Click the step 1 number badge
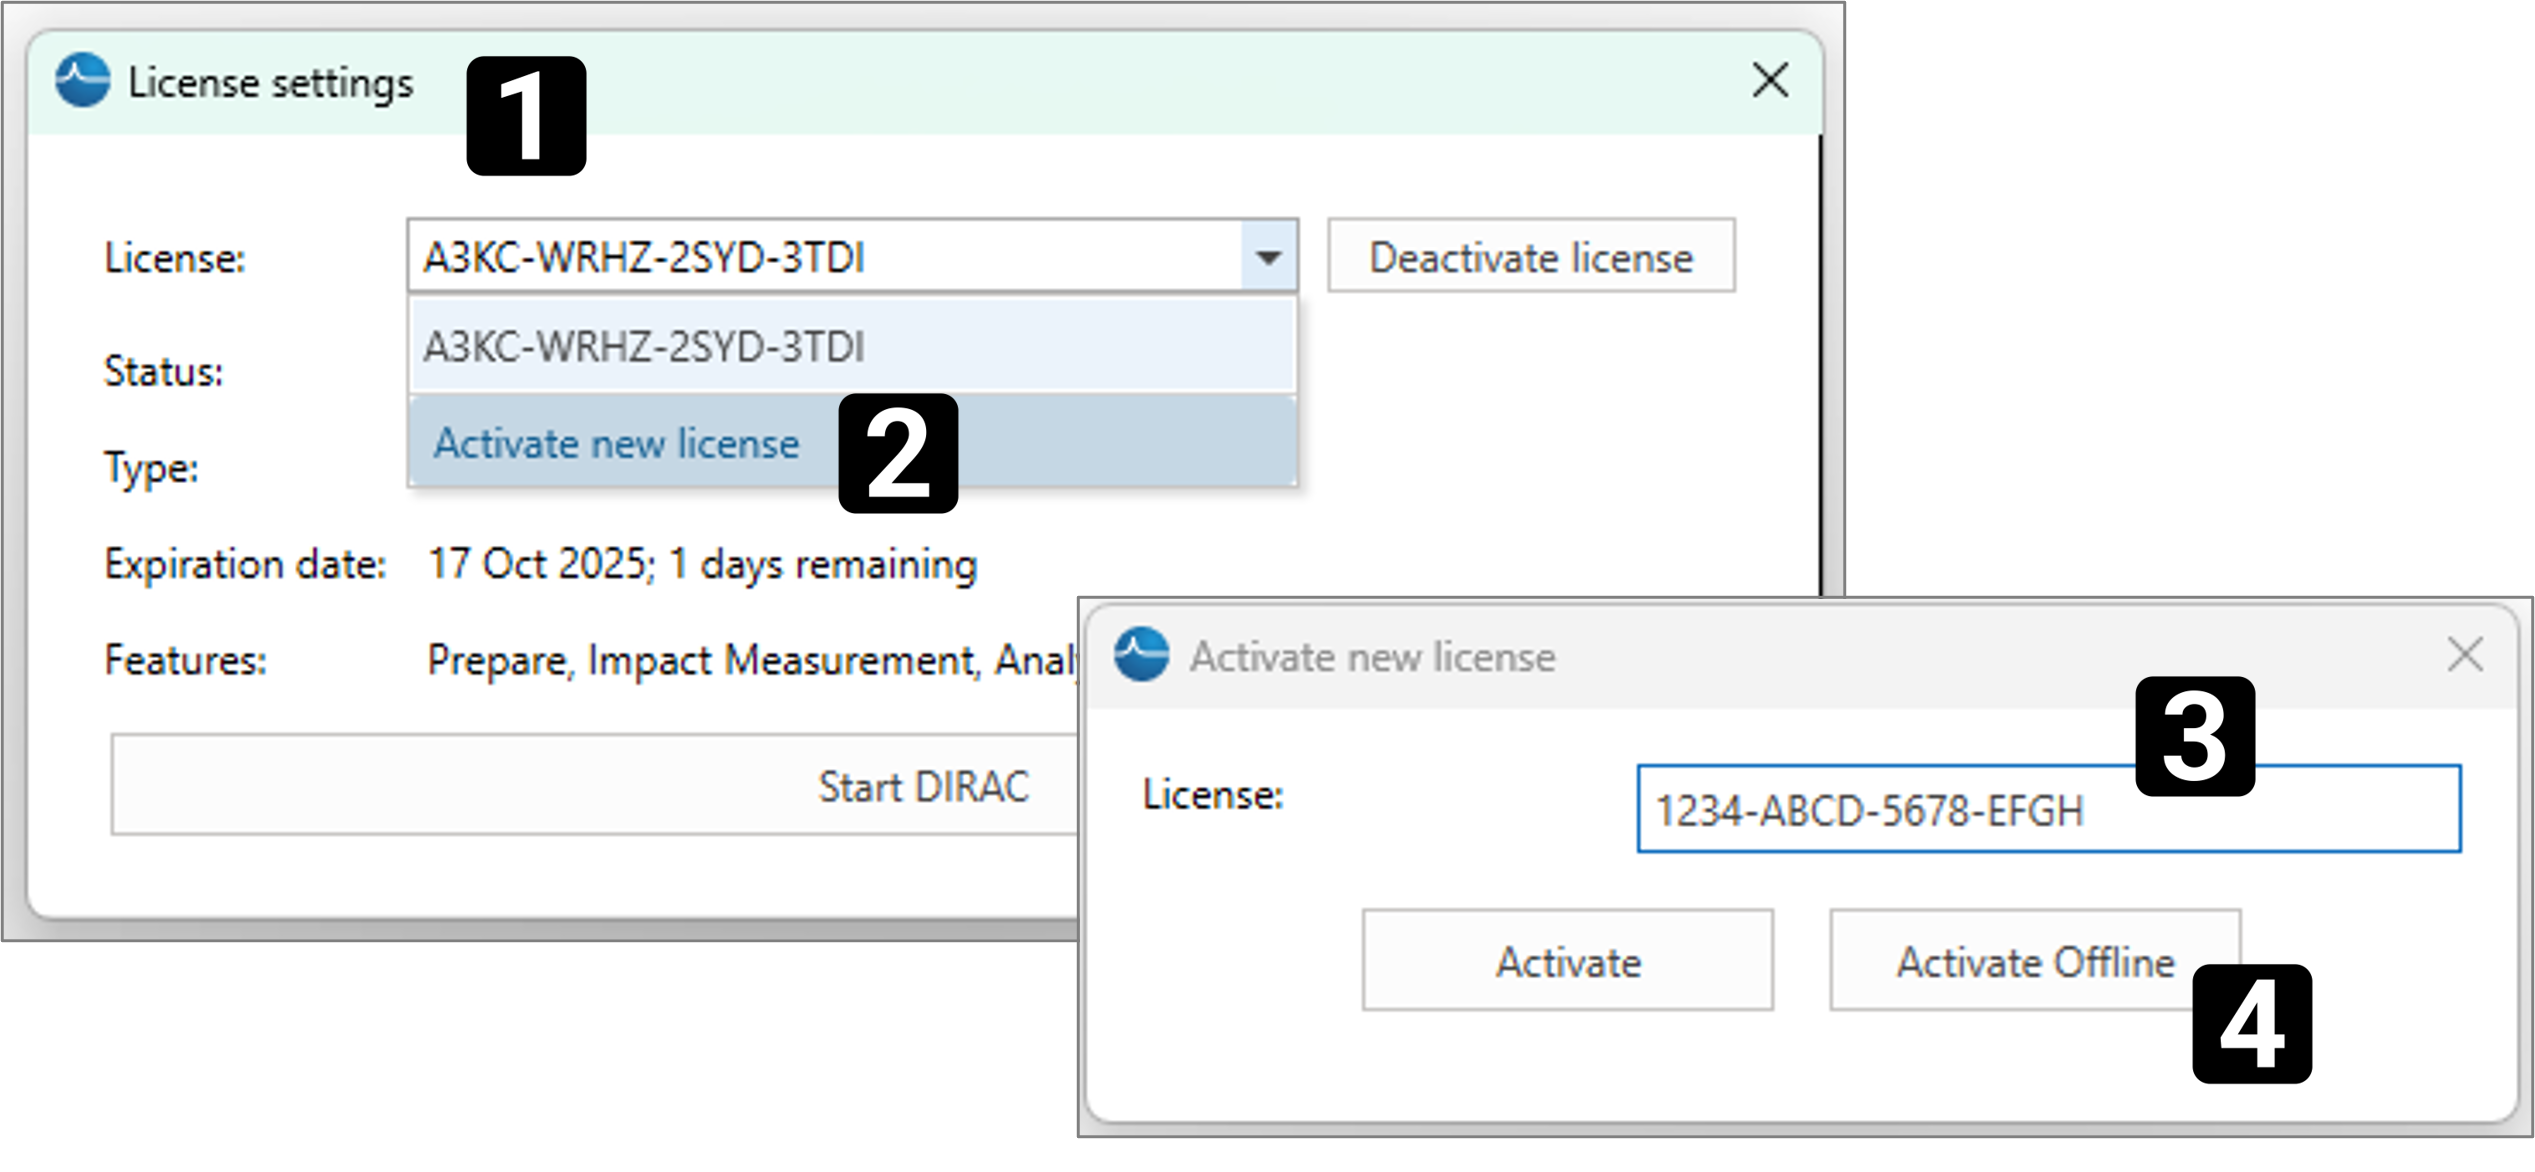 pos(526,116)
